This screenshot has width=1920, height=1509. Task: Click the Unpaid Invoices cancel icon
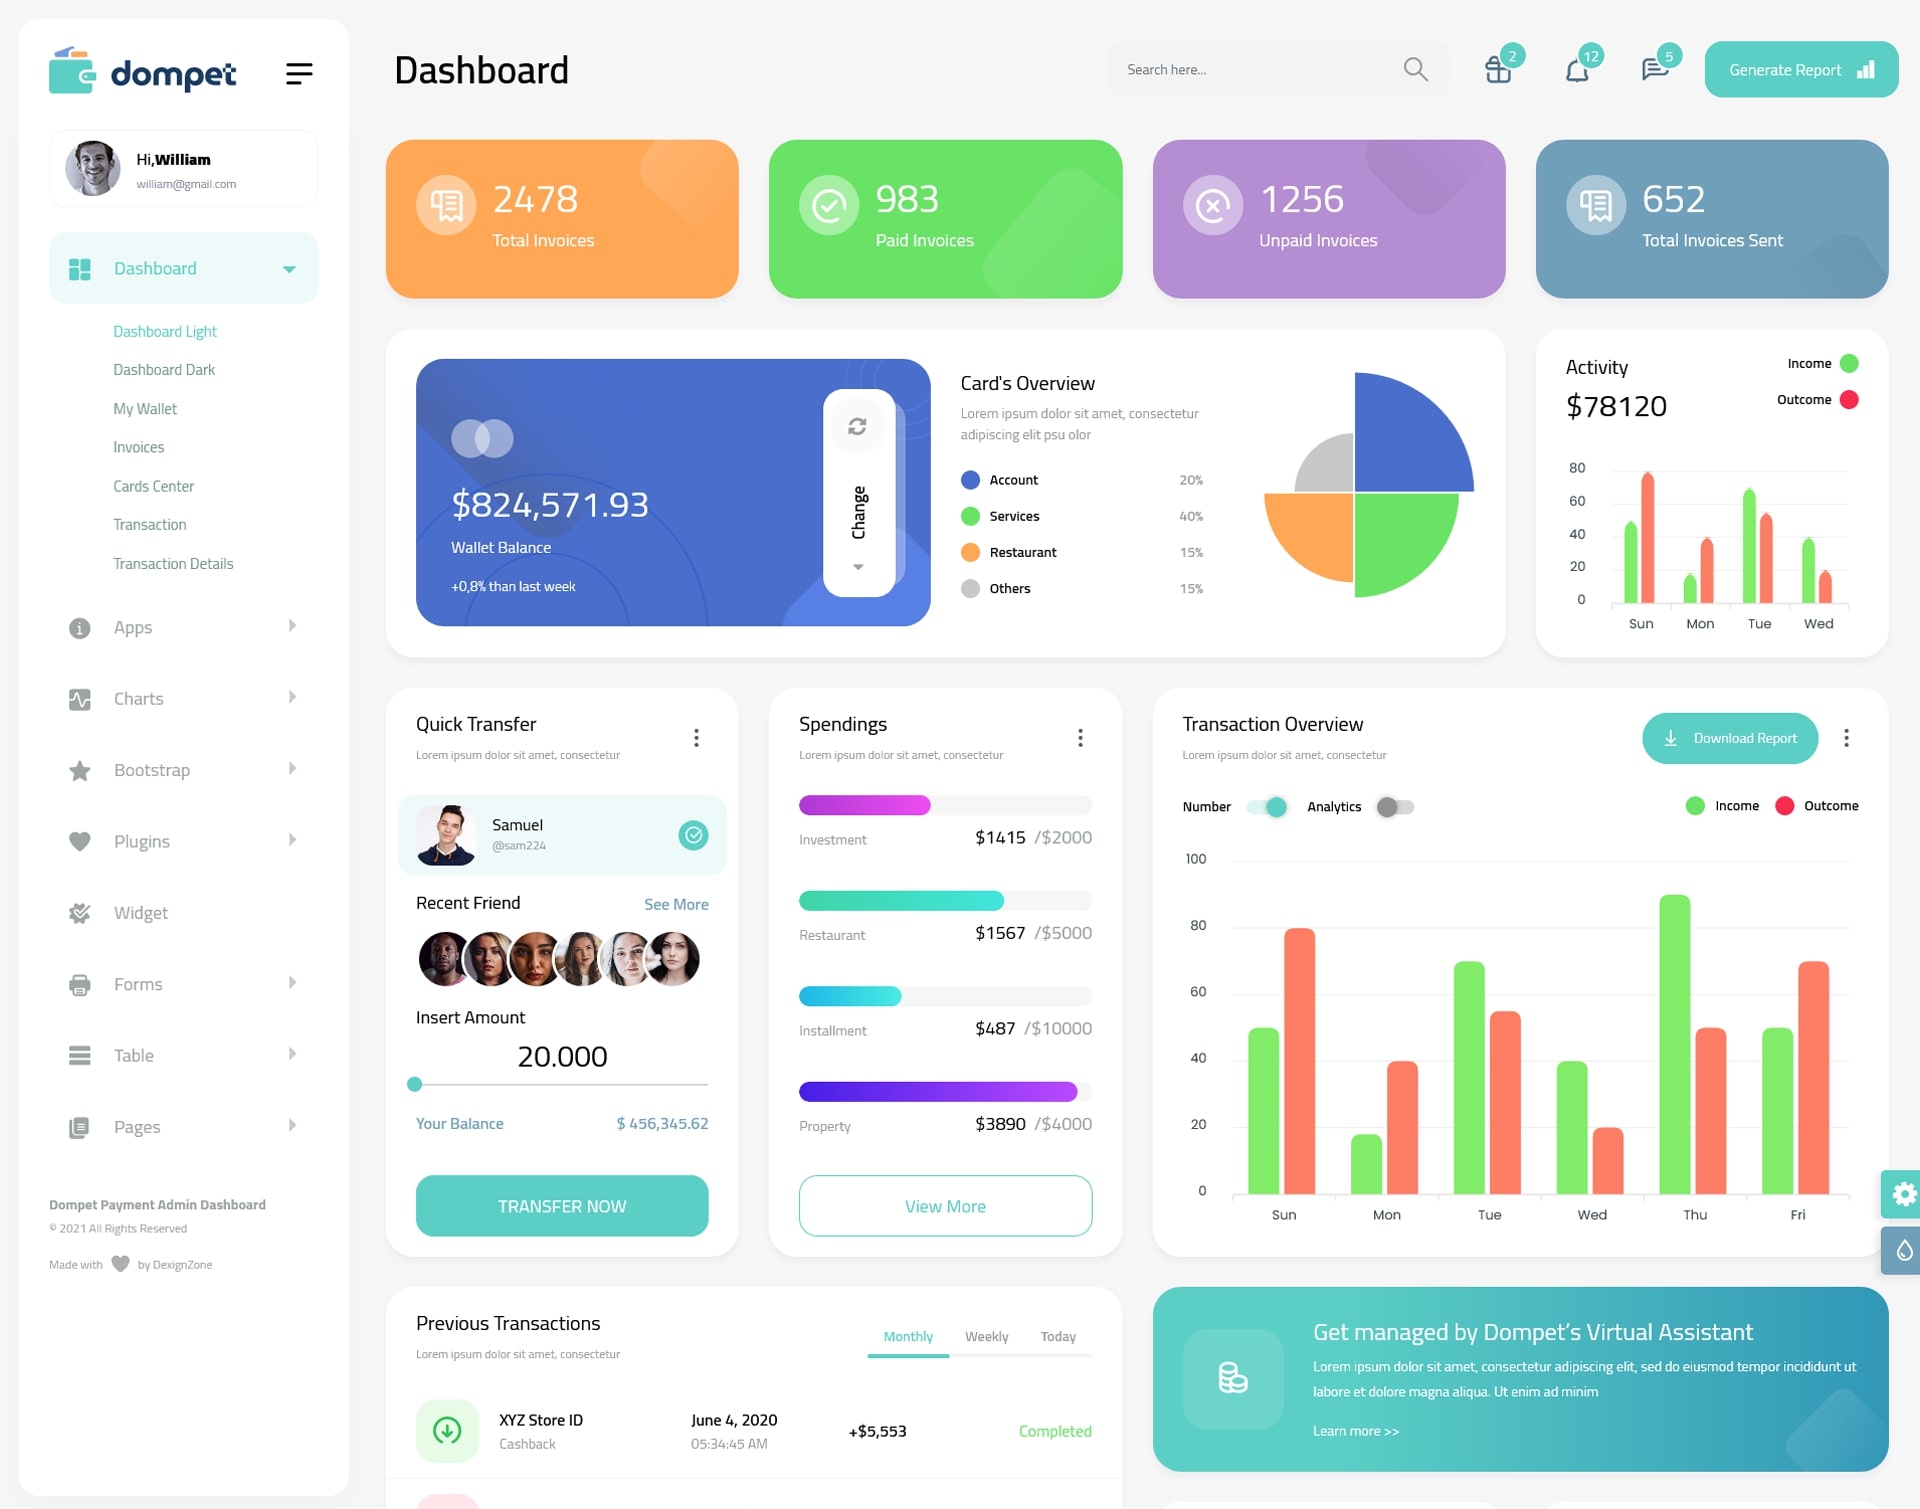(x=1212, y=204)
